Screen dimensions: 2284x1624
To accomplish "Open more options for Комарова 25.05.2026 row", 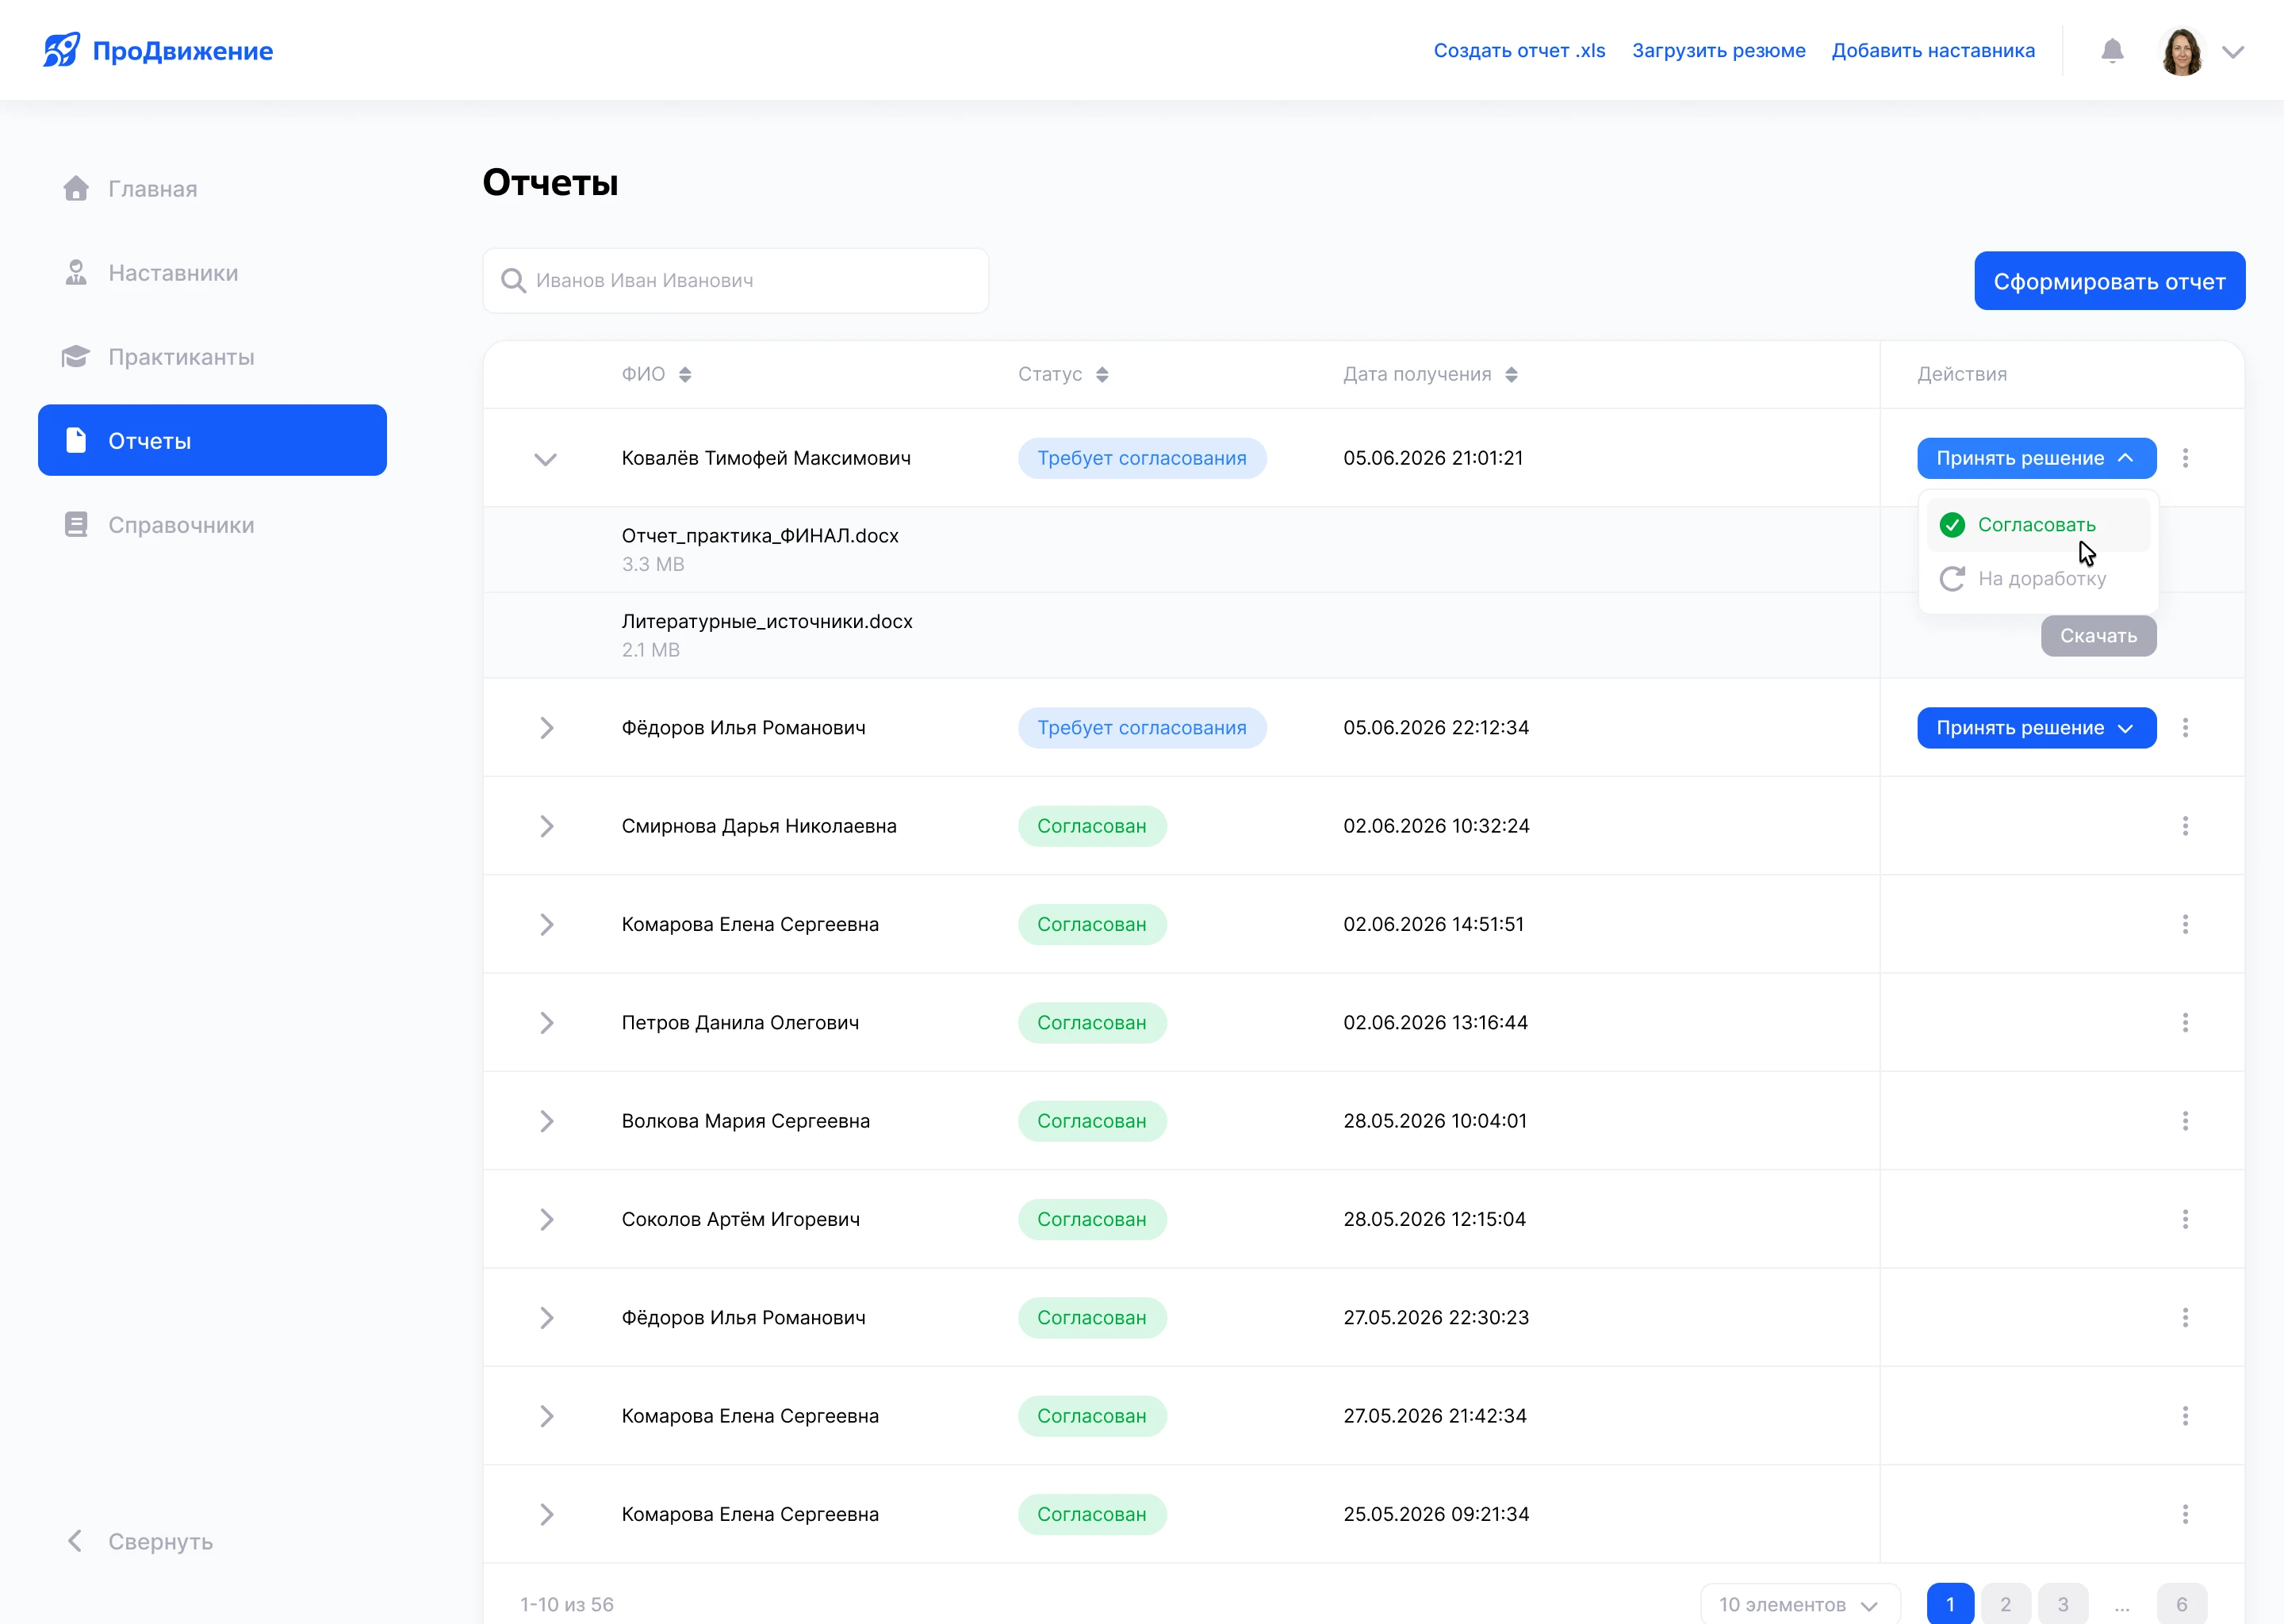I will click(2185, 1514).
